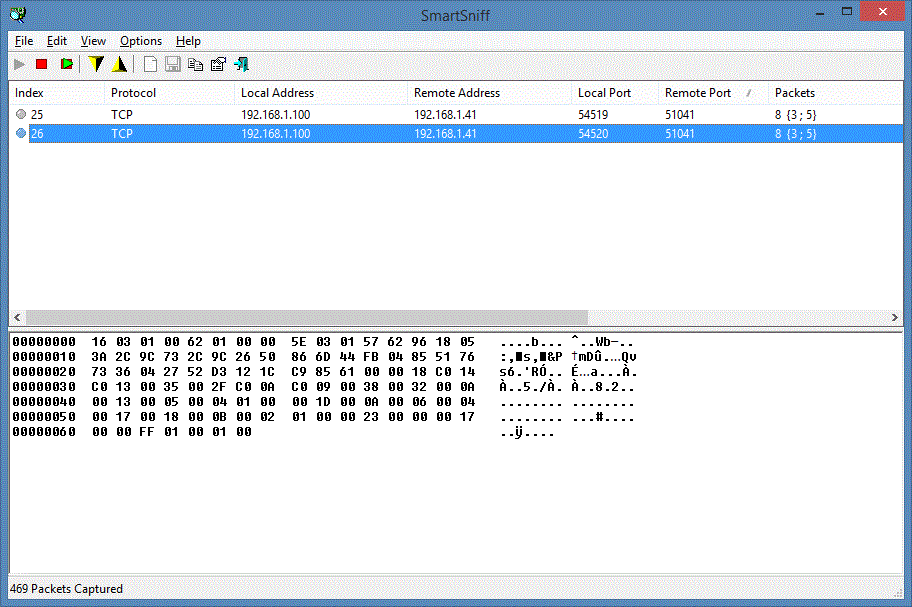Viewport: 912px width, 607px height.
Task: Click the status bullet for row 26
Action: tap(21, 133)
